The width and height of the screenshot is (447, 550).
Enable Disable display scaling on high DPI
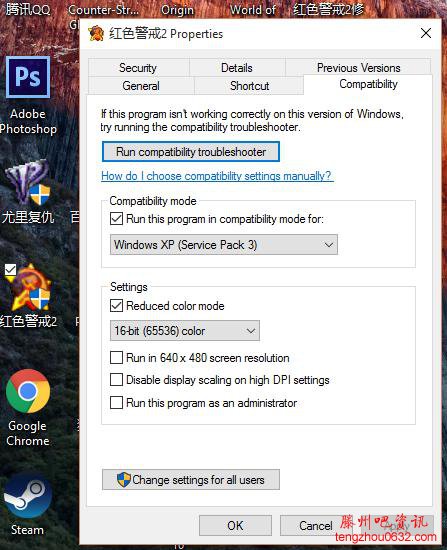(x=116, y=380)
